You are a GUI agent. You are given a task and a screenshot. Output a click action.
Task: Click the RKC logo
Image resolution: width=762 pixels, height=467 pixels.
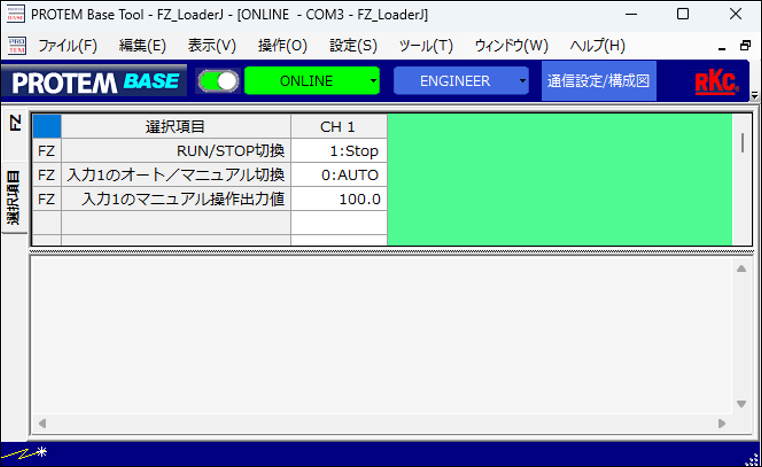tap(716, 82)
